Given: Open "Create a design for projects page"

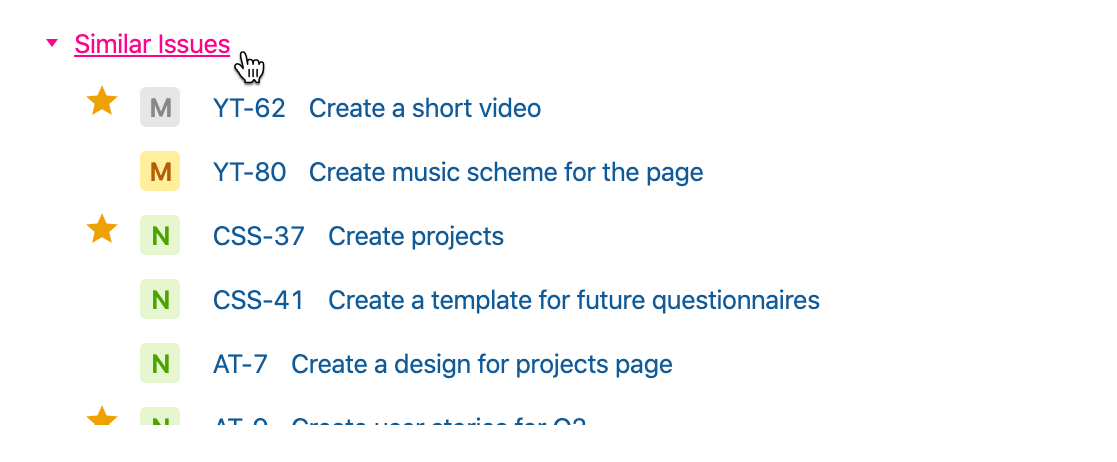Looking at the screenshot, I should [x=482, y=364].
